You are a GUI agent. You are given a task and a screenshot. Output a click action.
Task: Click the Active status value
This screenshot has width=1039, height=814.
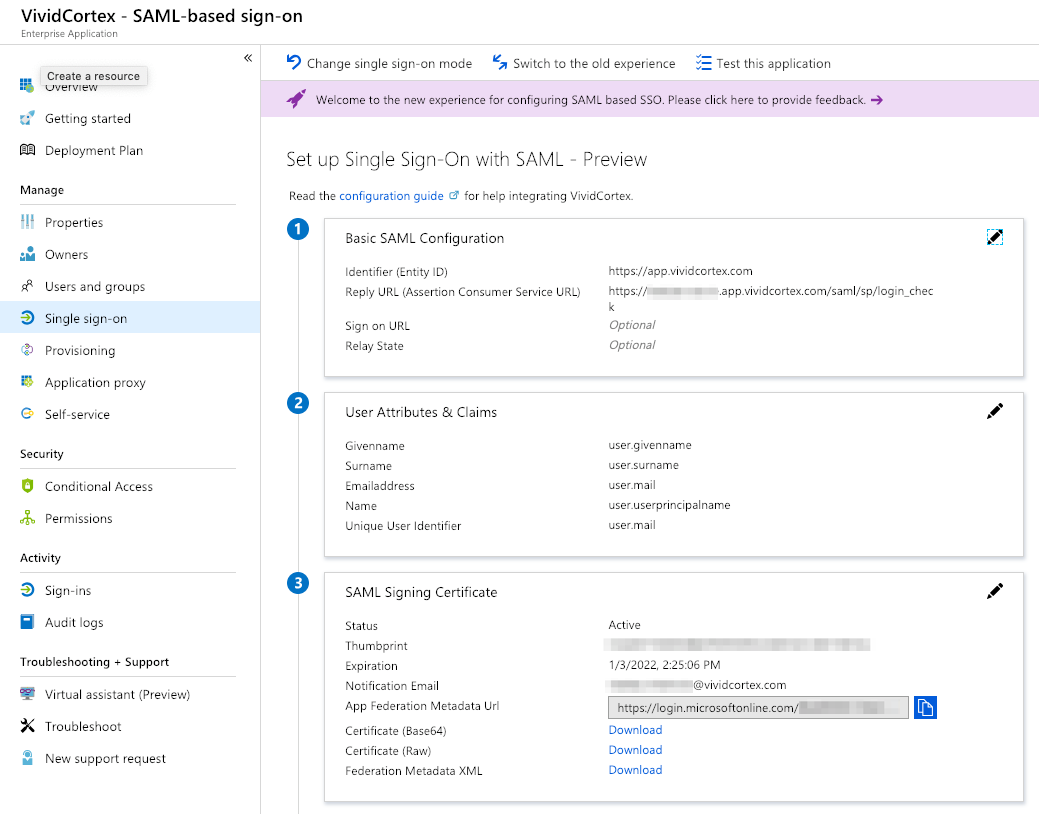(624, 625)
